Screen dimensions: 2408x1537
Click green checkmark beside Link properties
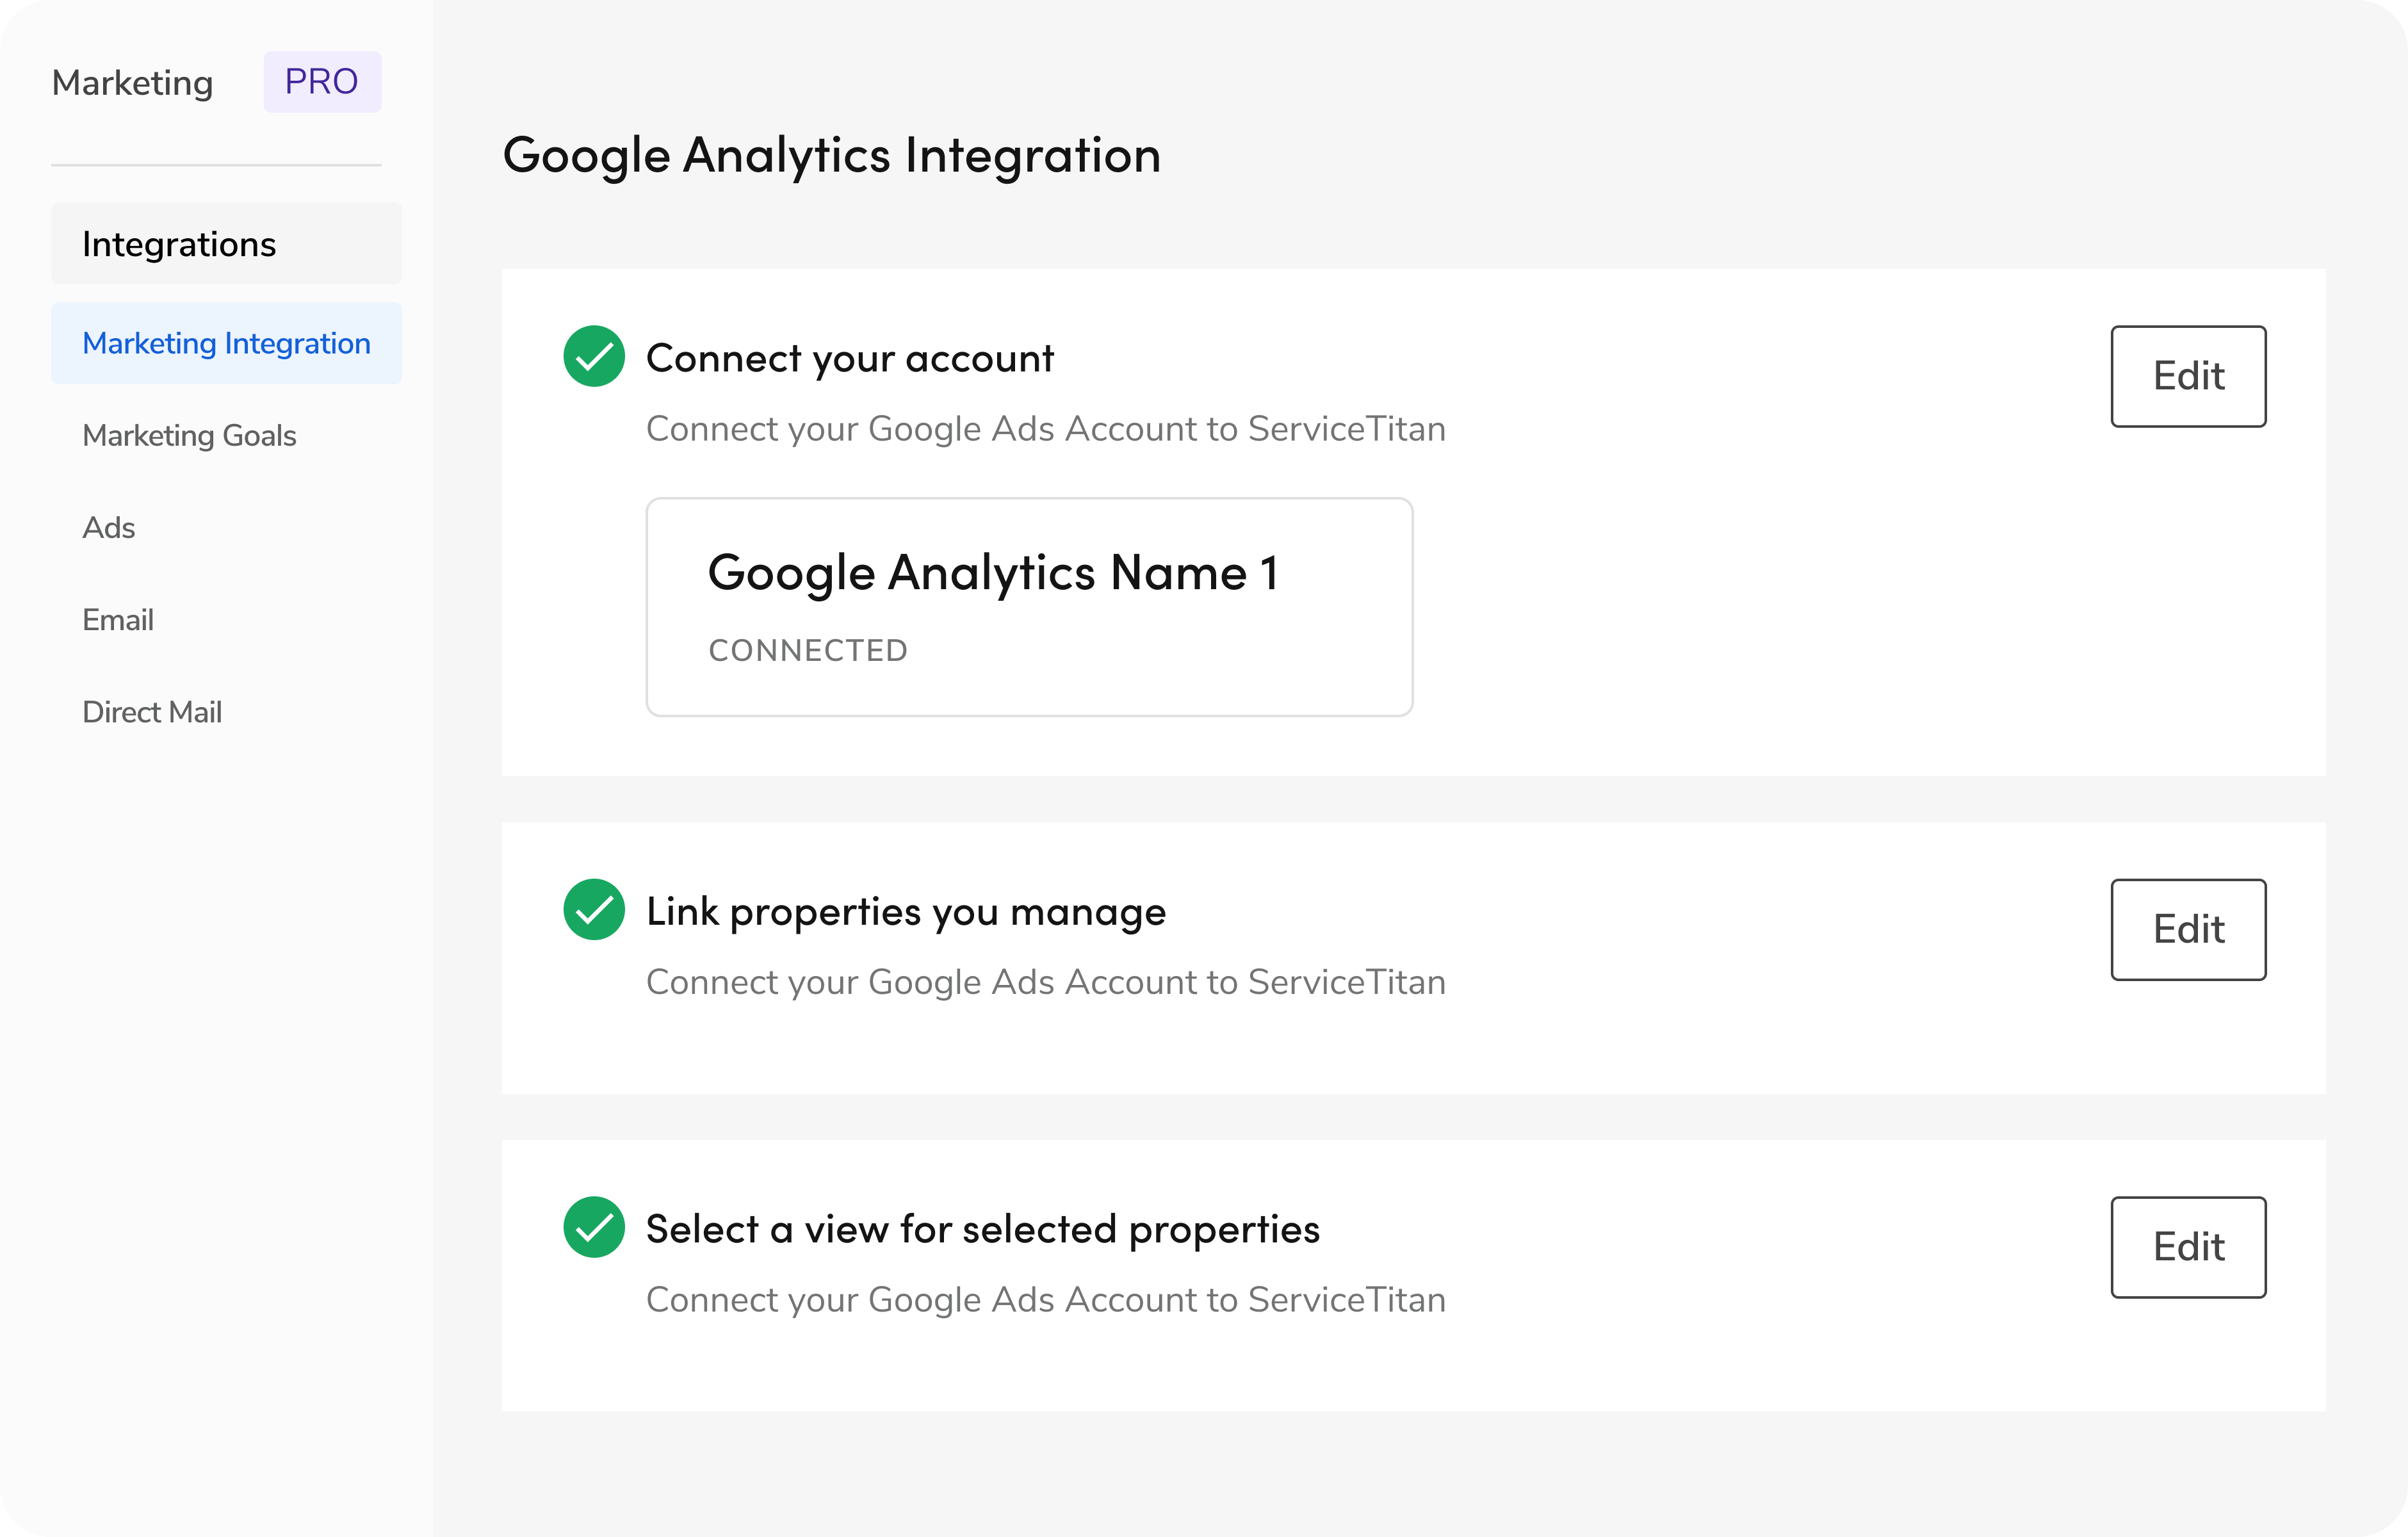[x=594, y=910]
